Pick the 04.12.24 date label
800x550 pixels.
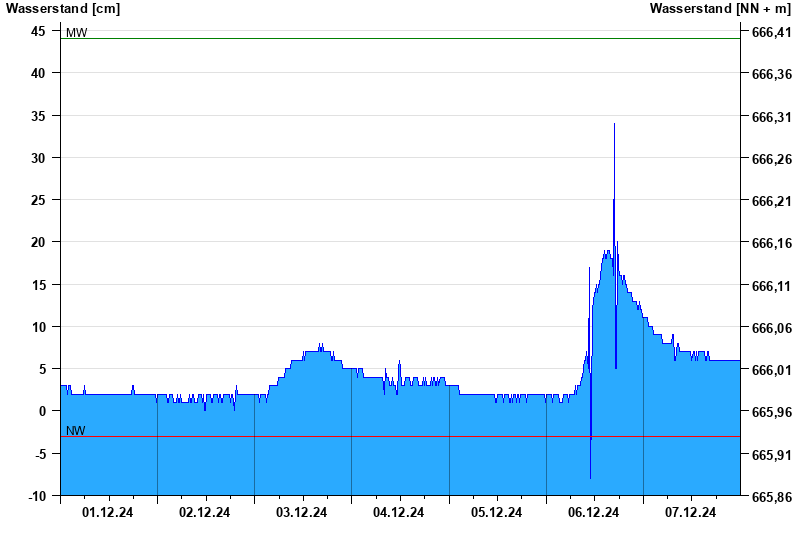tap(399, 513)
